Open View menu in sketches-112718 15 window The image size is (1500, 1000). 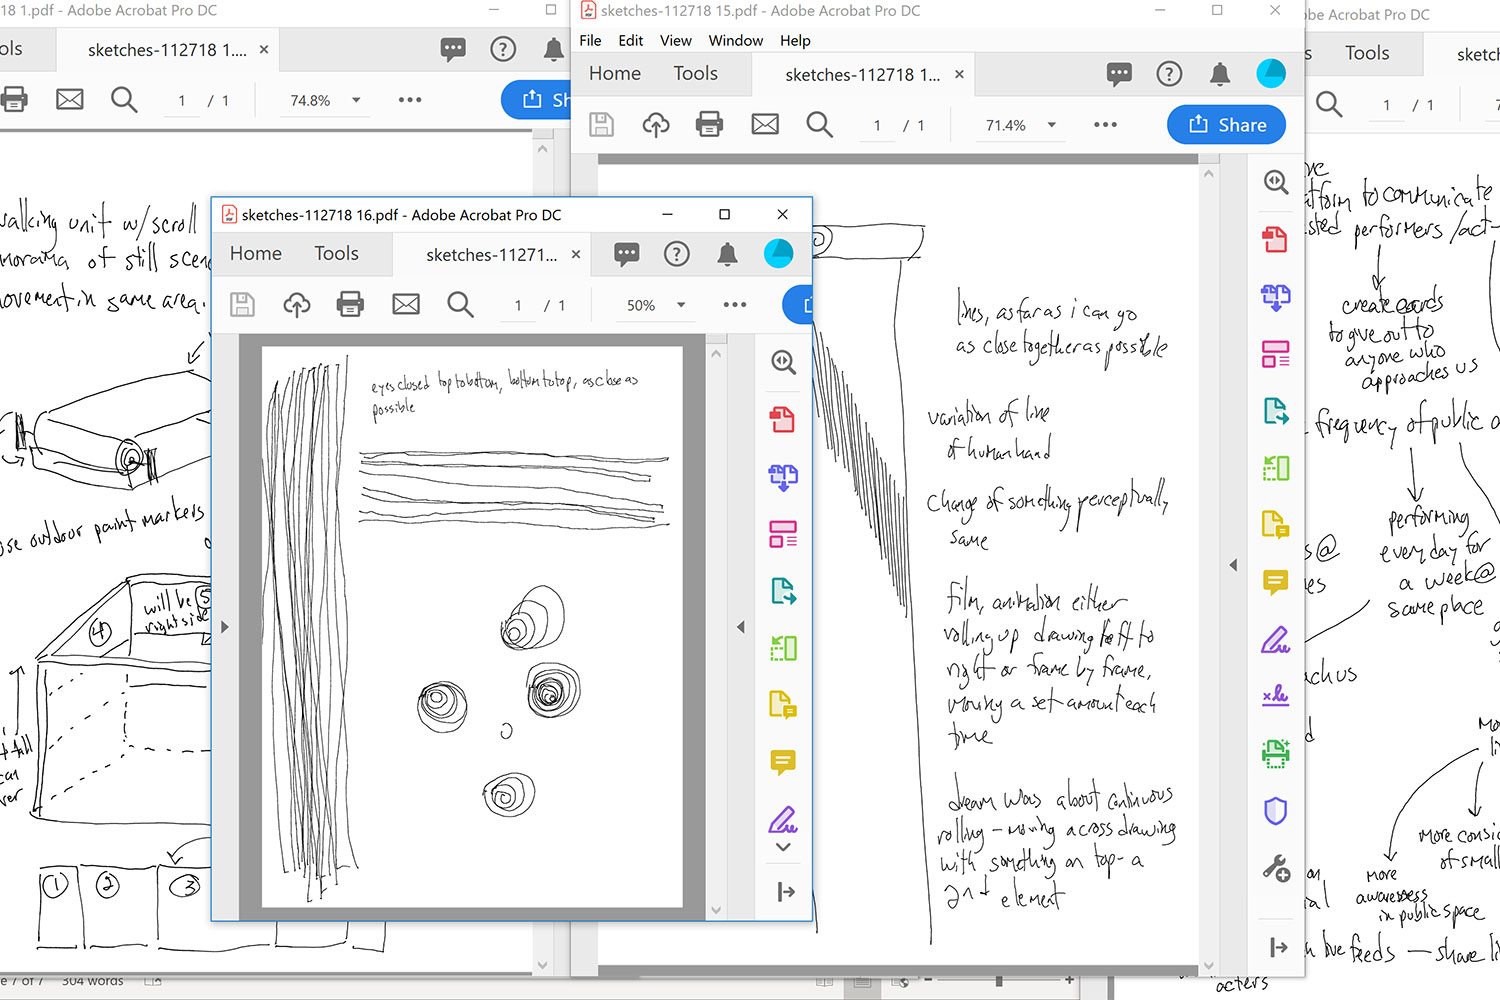[675, 40]
